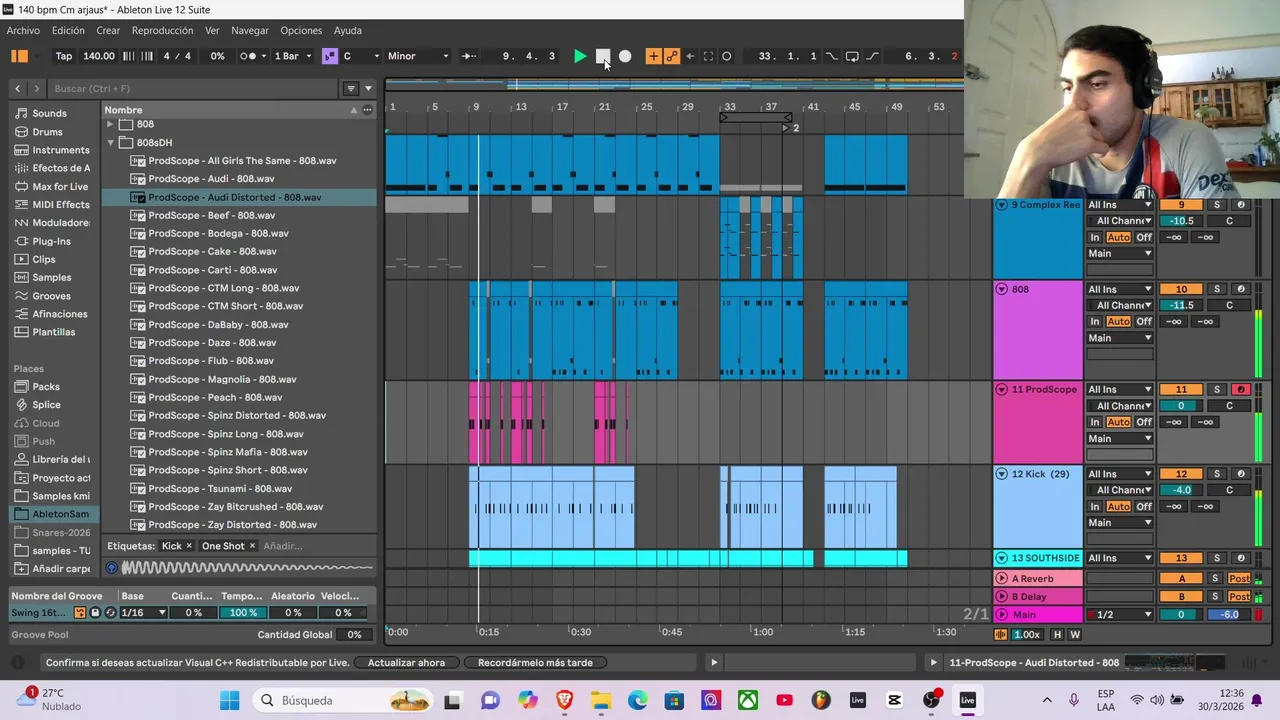Fold the 808 track with its triangle
Image resolution: width=1280 pixels, height=720 pixels.
click(x=1001, y=289)
